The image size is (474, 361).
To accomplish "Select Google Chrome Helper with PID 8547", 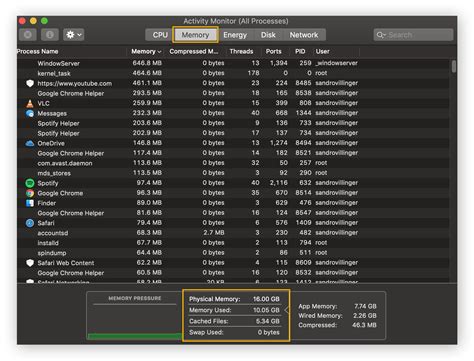I will tap(71, 213).
